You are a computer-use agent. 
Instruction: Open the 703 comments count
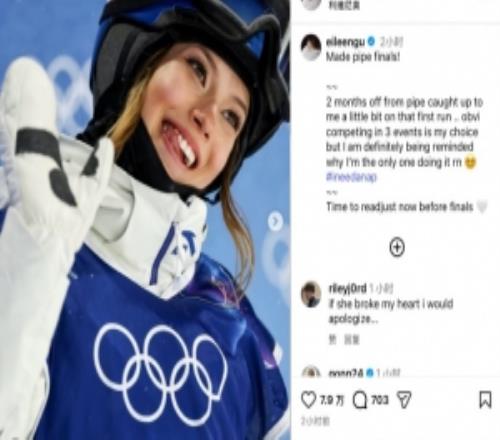380,400
